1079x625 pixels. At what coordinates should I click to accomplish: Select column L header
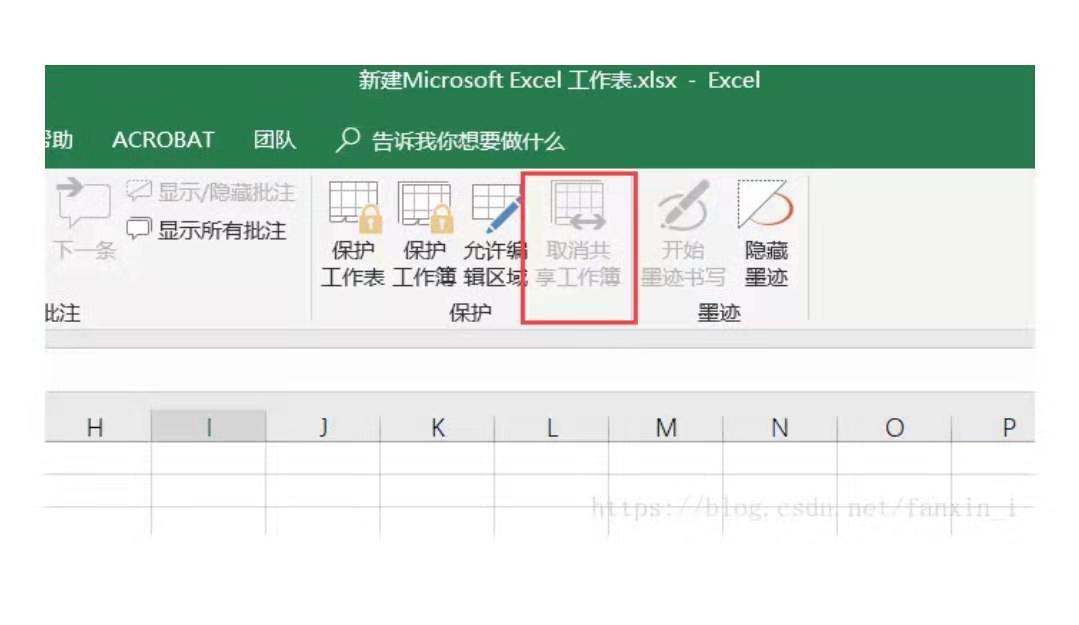[551, 427]
